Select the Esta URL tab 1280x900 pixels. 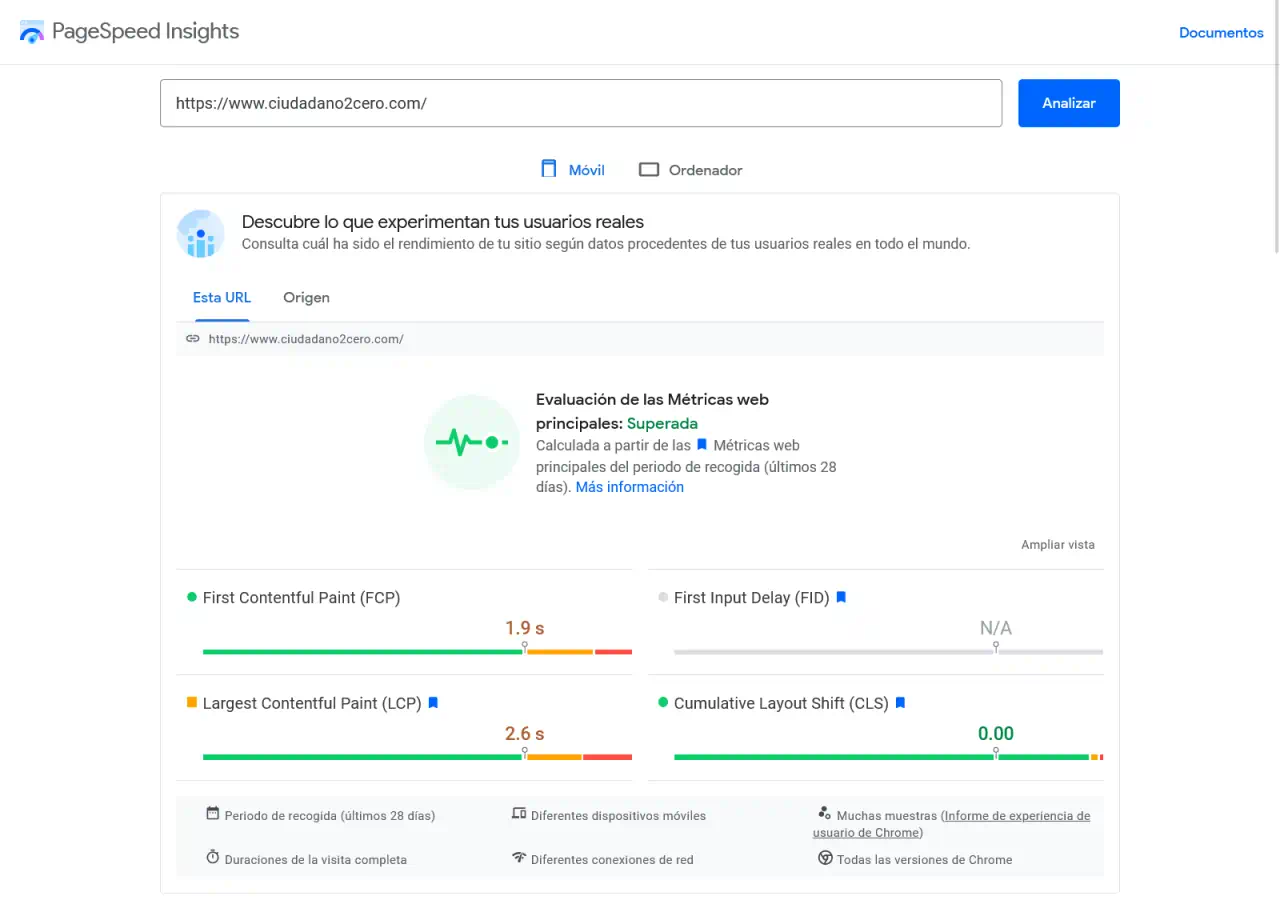coord(222,298)
